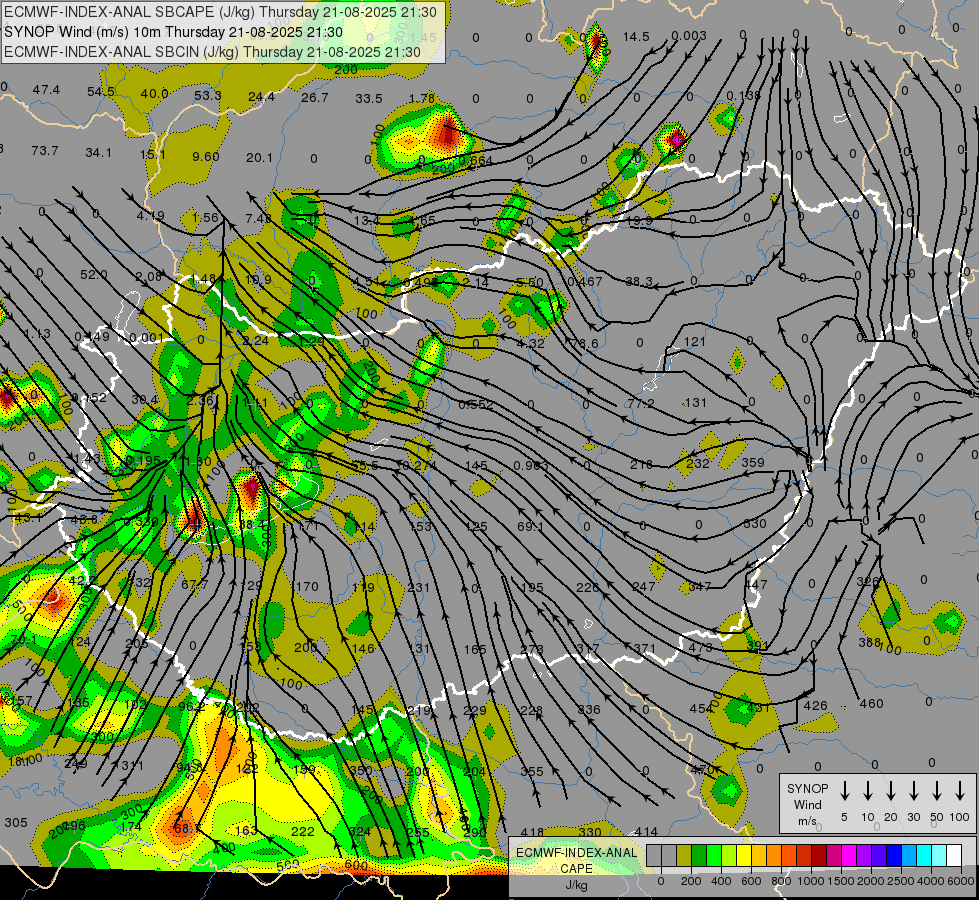Click the map value '4.19'
979x900 pixels.
click(x=150, y=215)
